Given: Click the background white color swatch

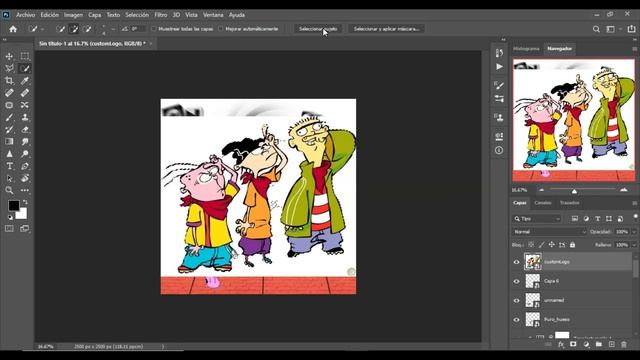Looking at the screenshot, I should pyautogui.click(x=22, y=214).
